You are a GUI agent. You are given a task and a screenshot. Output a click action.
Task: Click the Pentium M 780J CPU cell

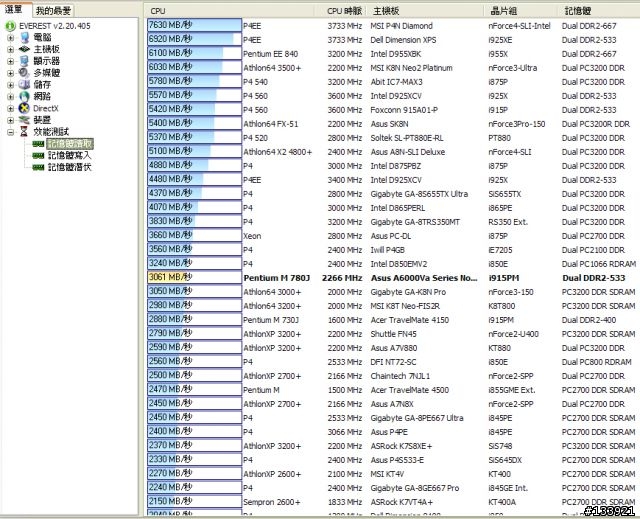tap(277, 278)
